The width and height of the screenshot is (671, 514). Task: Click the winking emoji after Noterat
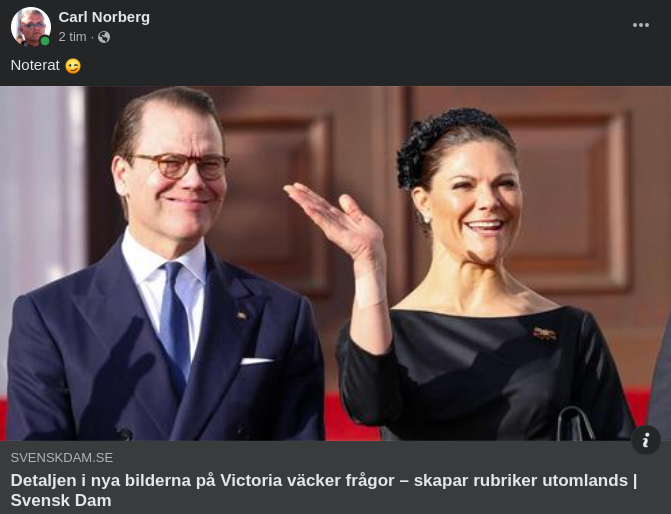73,66
